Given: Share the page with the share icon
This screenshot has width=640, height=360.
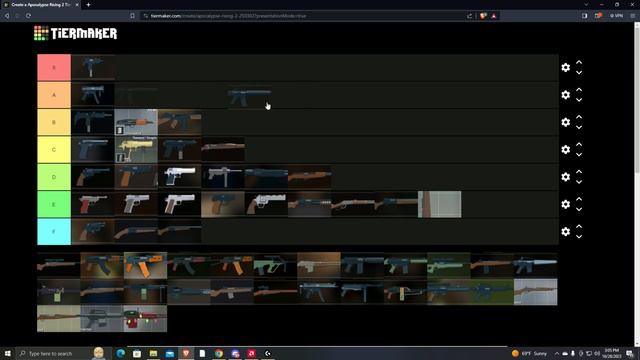Looking at the screenshot, I should coord(469,16).
